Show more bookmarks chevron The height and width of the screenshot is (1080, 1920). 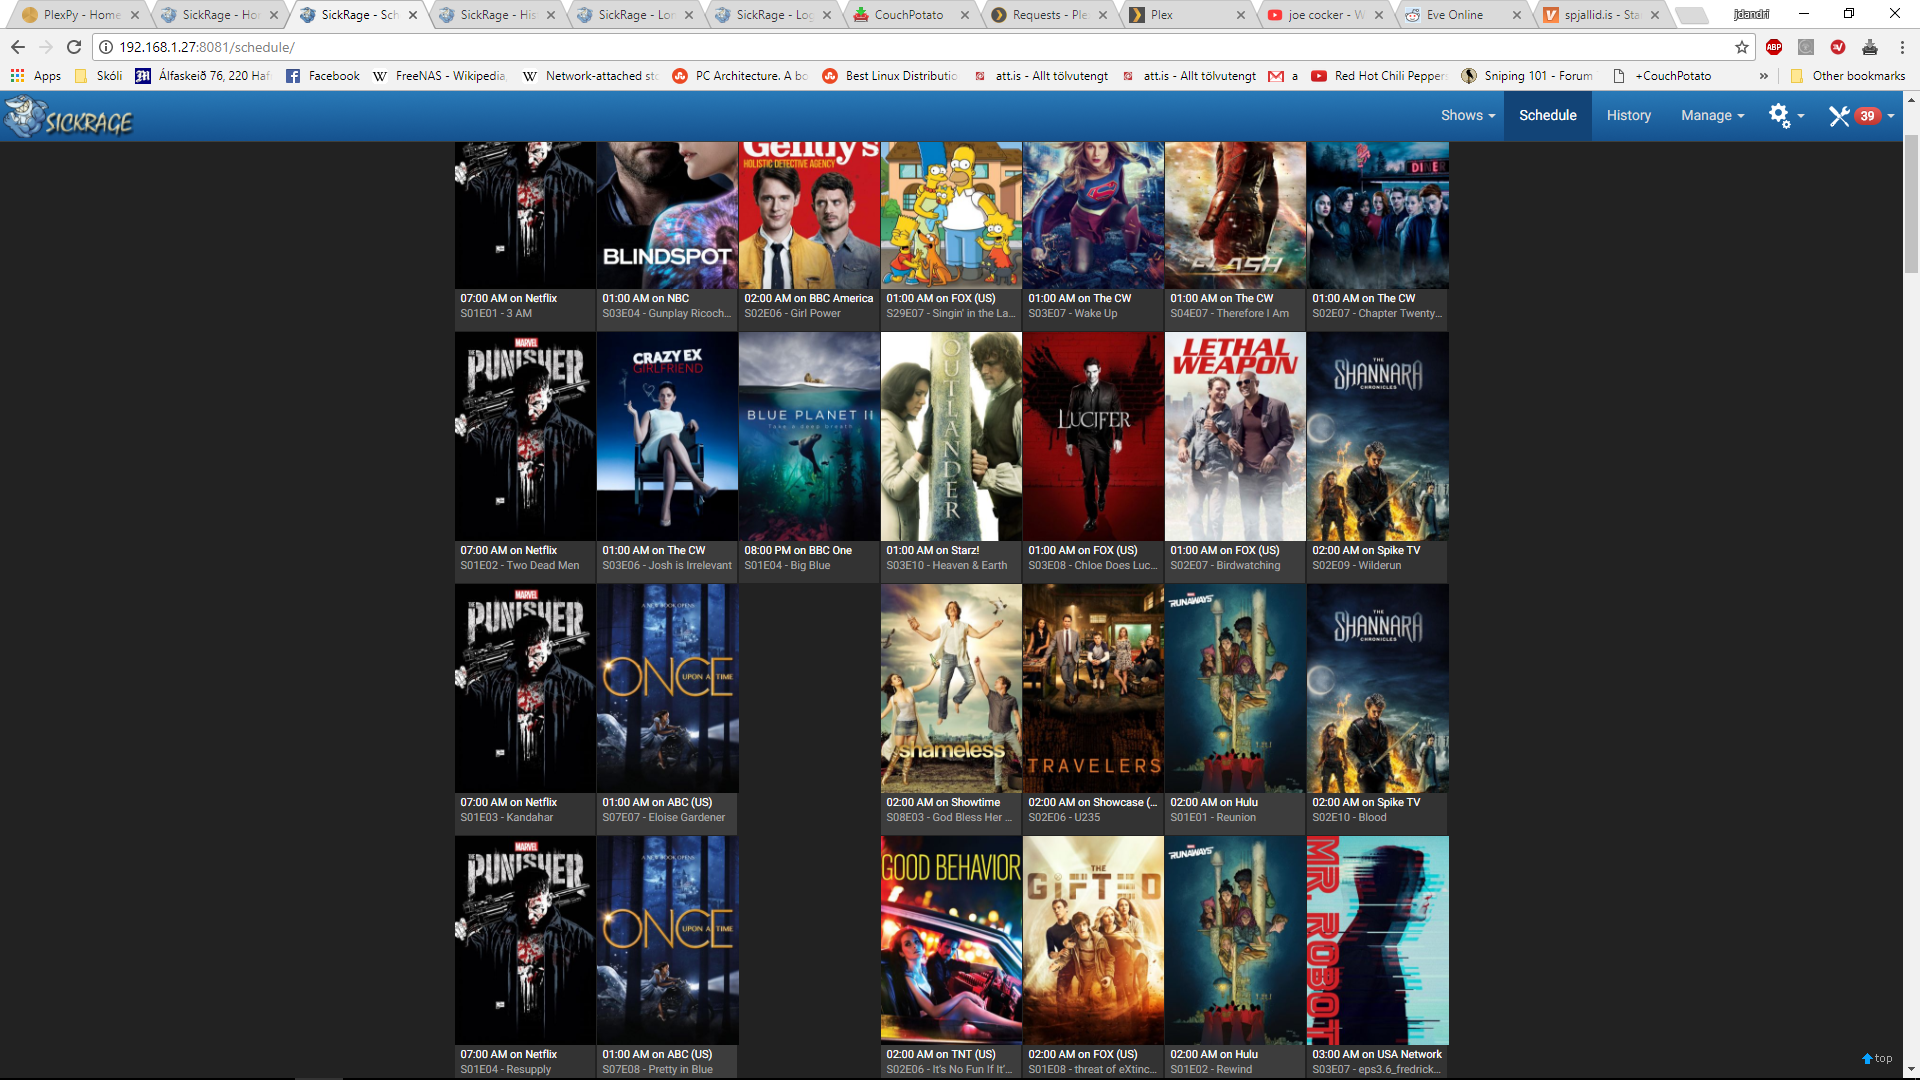(1763, 76)
